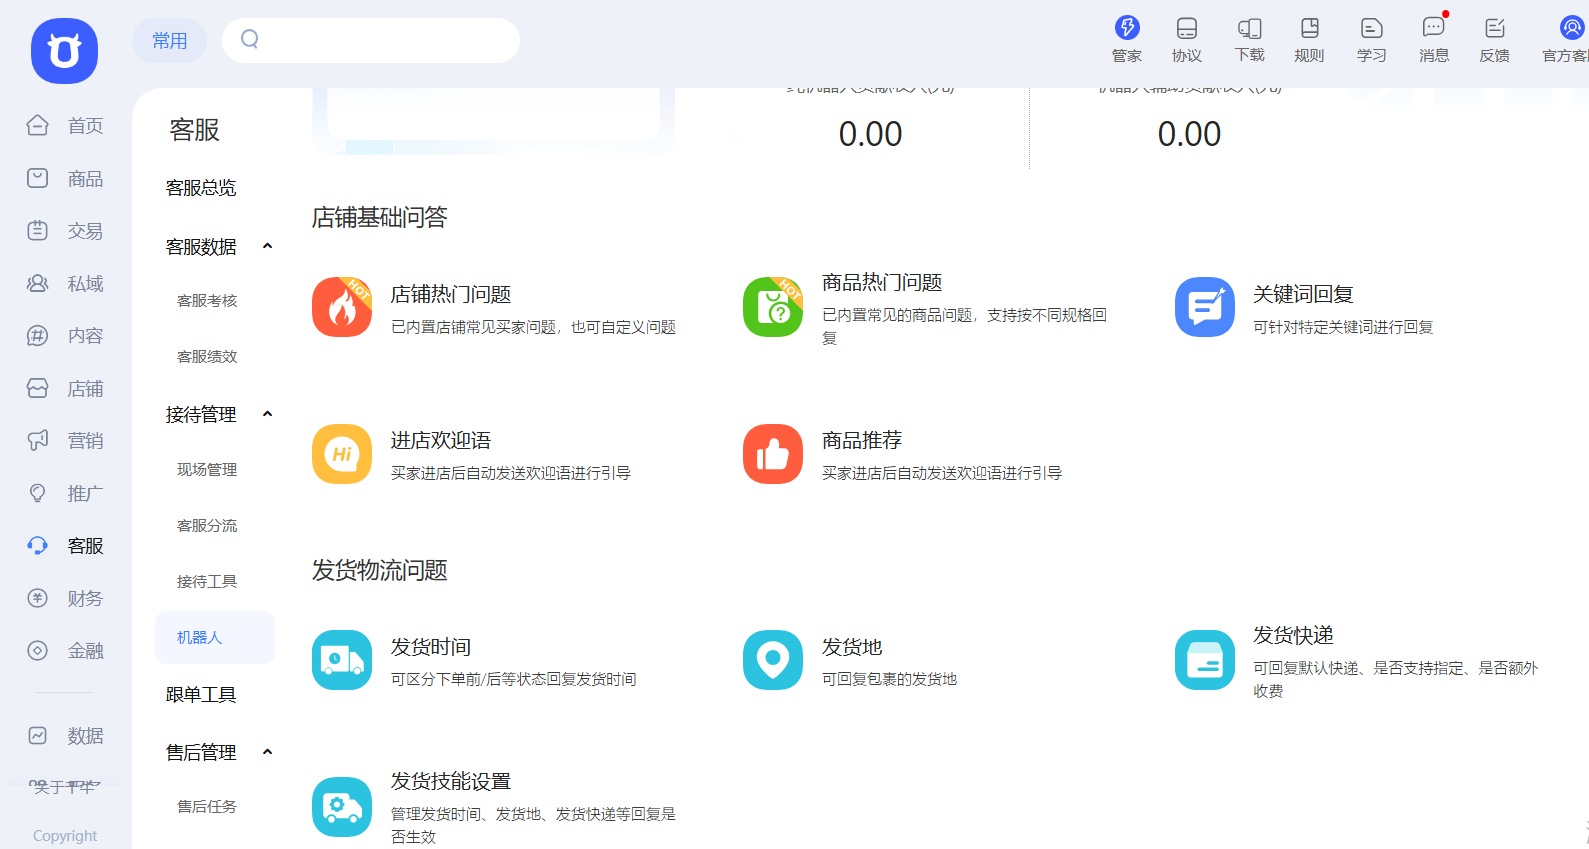Open the 下载 download icon
The width and height of the screenshot is (1589, 849).
(1250, 28)
